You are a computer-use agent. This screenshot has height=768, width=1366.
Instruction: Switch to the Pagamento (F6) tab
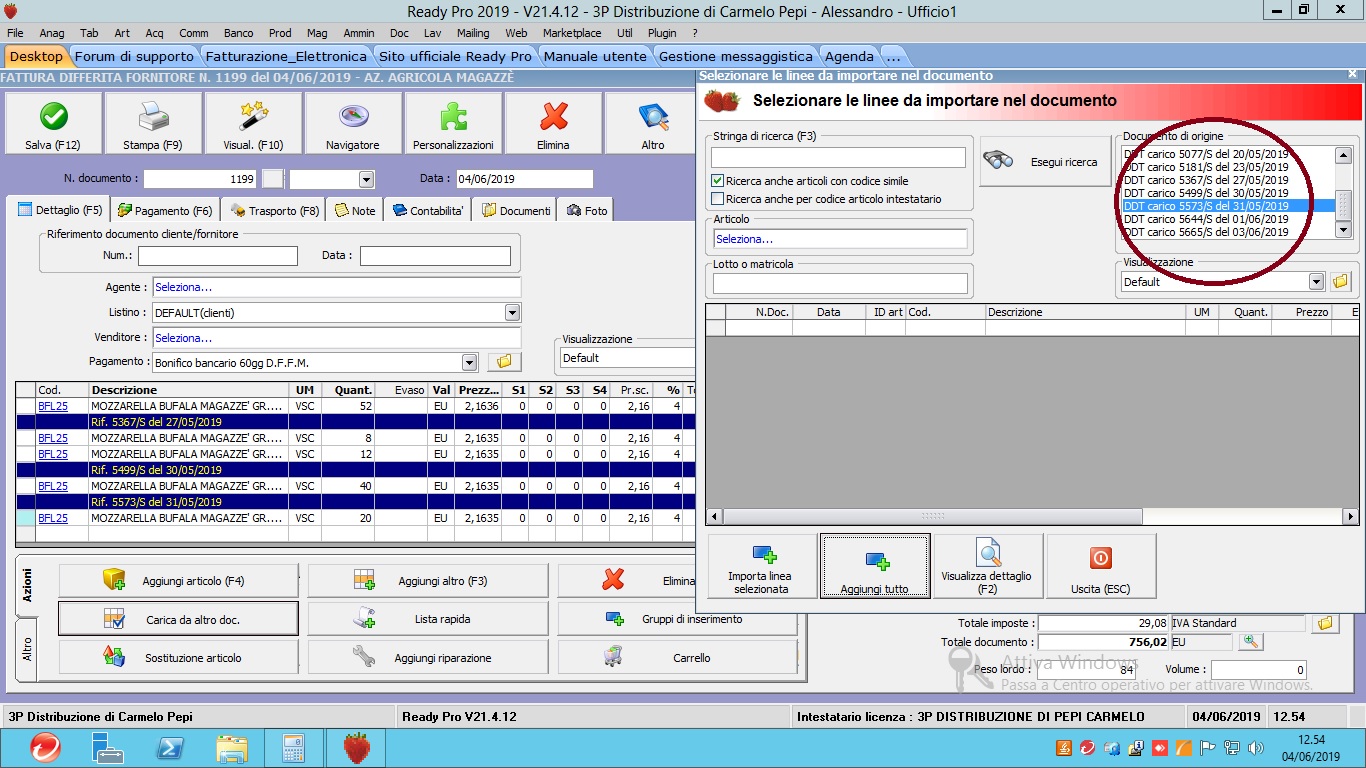165,210
